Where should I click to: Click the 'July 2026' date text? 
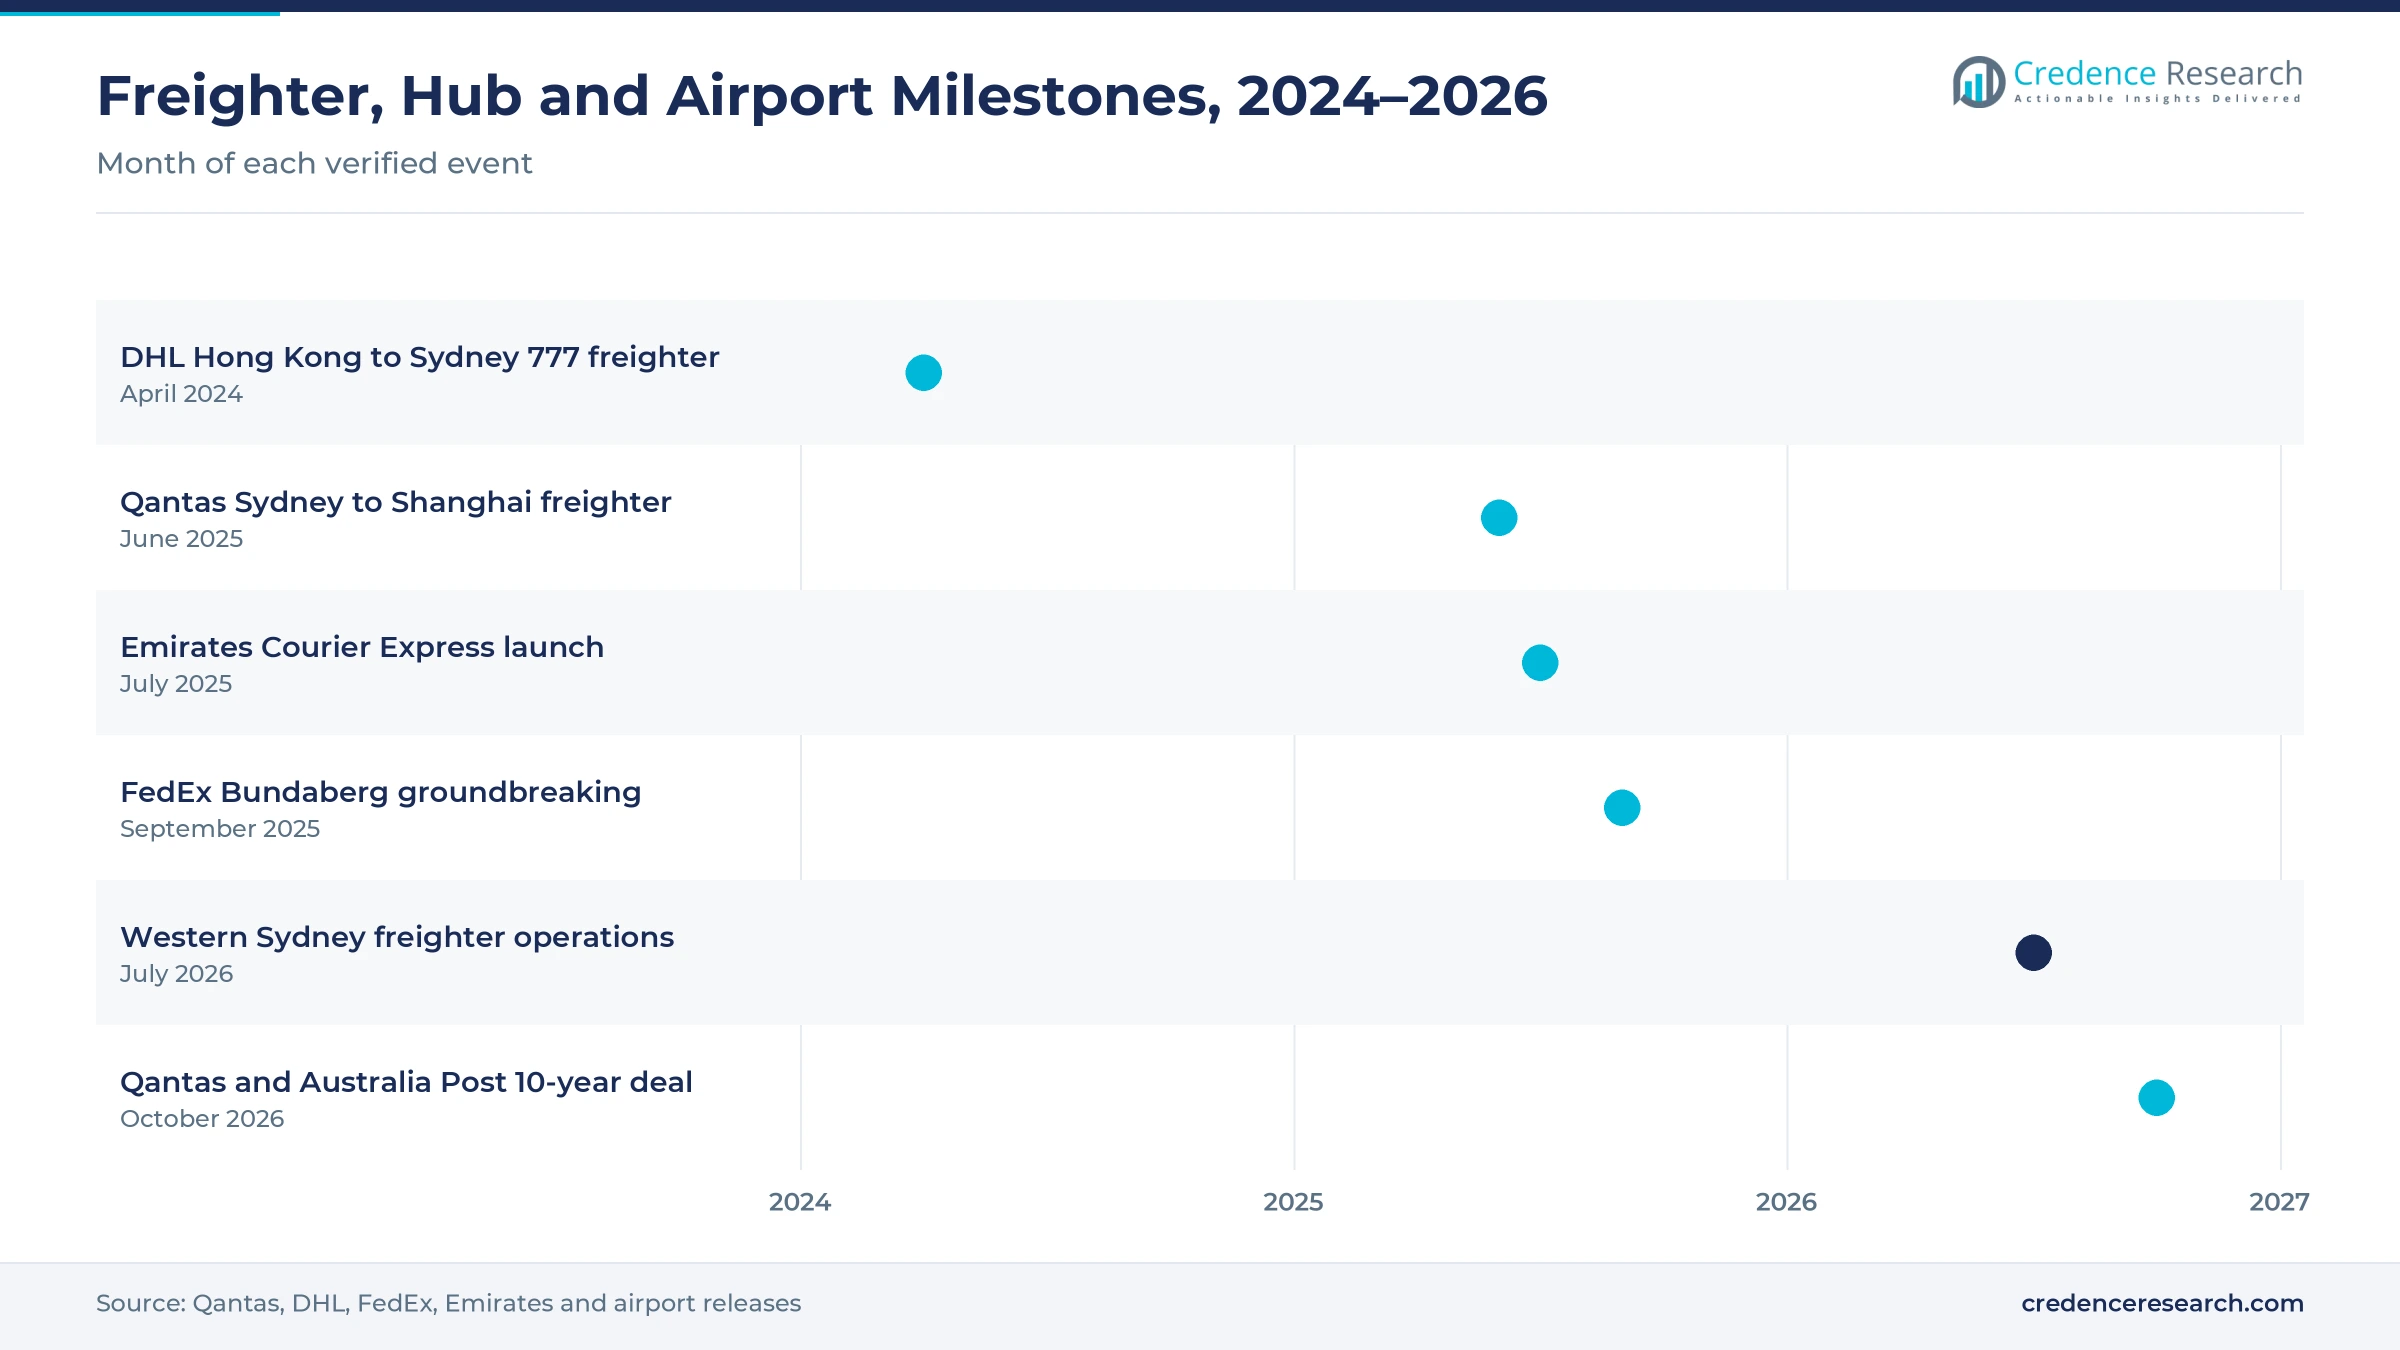point(176,974)
